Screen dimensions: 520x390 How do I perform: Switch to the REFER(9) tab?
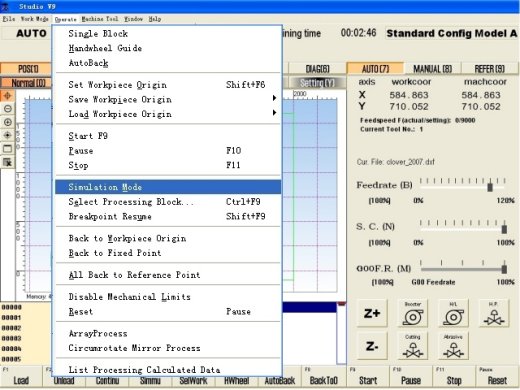click(x=490, y=69)
